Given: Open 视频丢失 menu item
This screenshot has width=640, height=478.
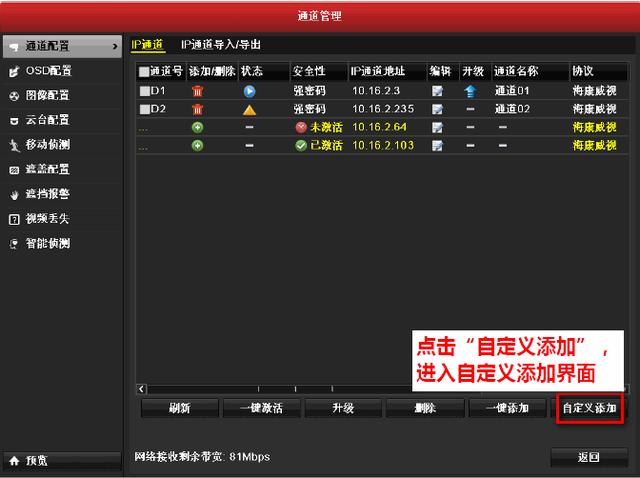Looking at the screenshot, I should (x=62, y=219).
